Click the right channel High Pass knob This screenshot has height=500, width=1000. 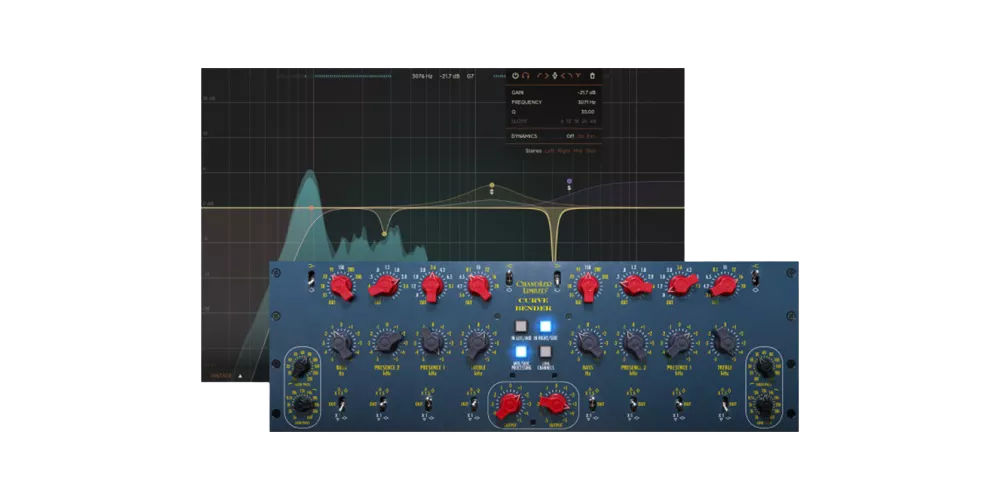tap(765, 367)
